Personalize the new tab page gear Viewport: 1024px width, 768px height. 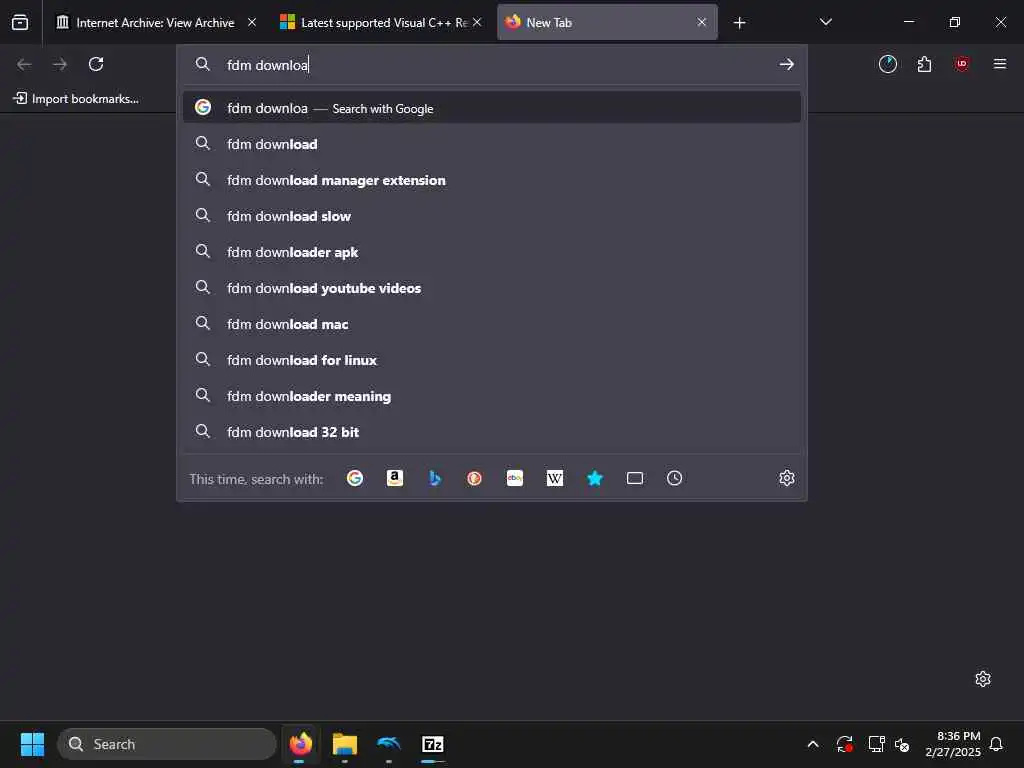click(x=982, y=679)
